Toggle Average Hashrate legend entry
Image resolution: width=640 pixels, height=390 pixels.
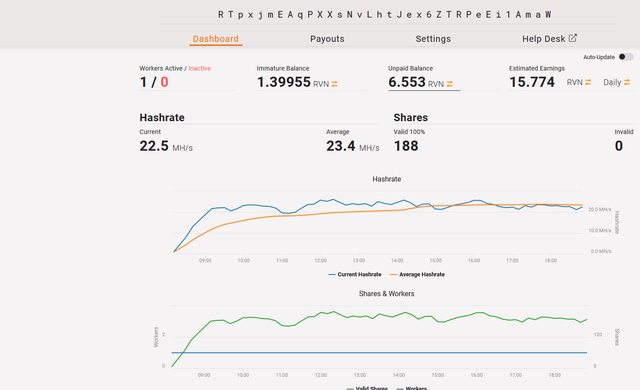click(417, 275)
